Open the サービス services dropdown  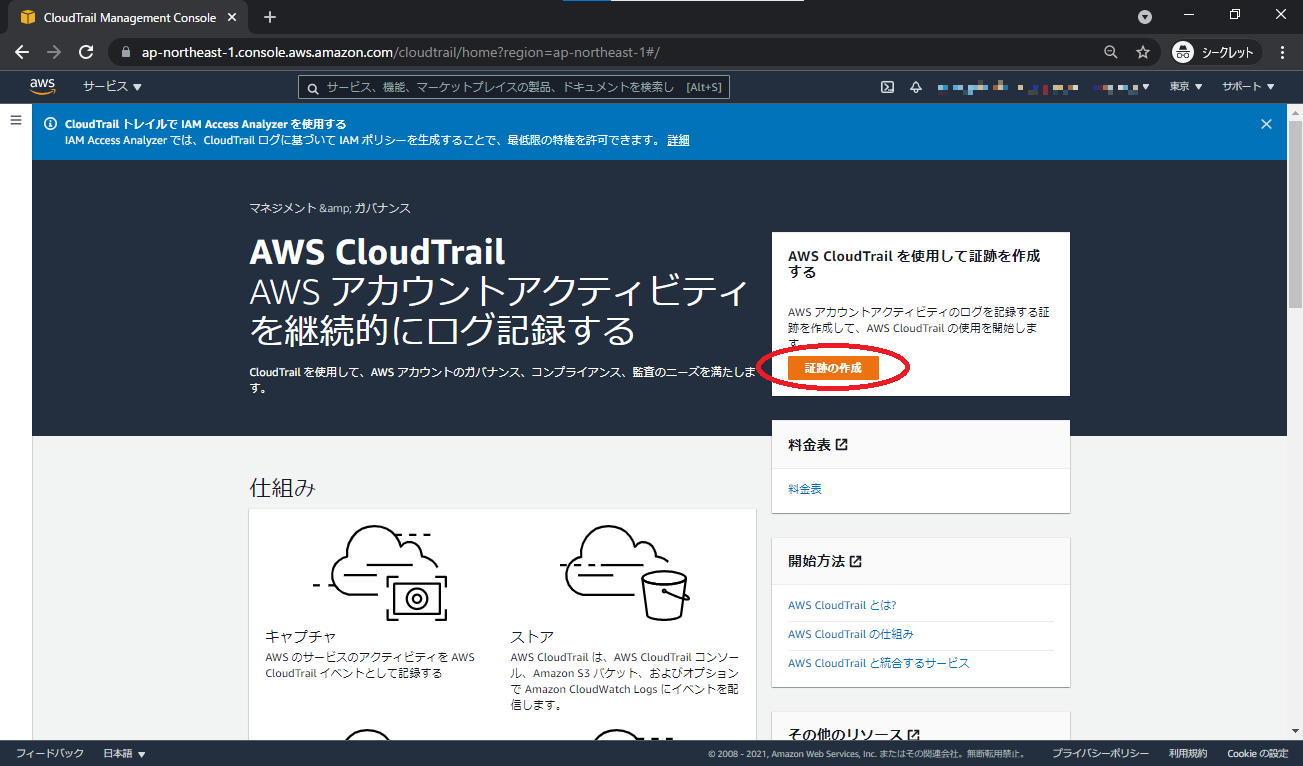112,87
